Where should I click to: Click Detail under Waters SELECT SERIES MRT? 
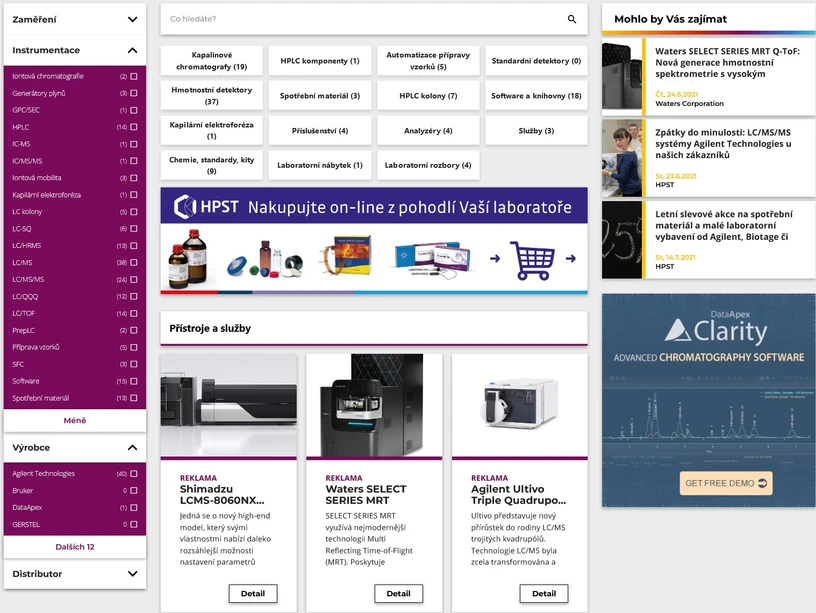tap(398, 593)
